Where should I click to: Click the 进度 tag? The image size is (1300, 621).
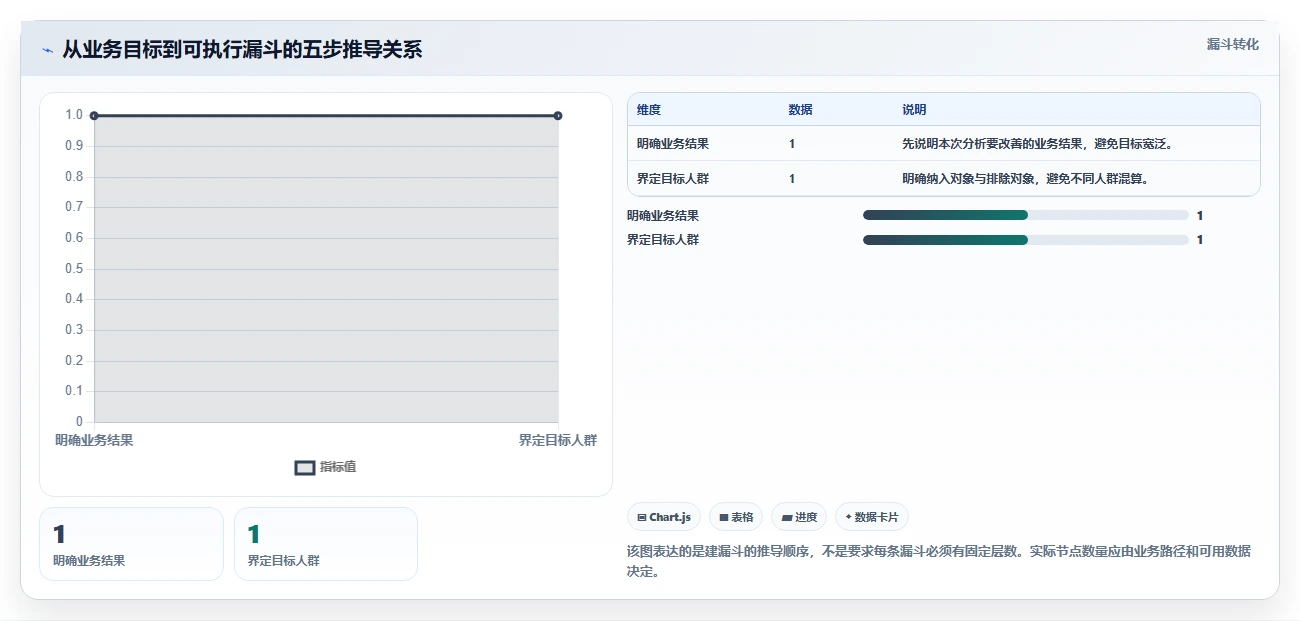(x=799, y=517)
